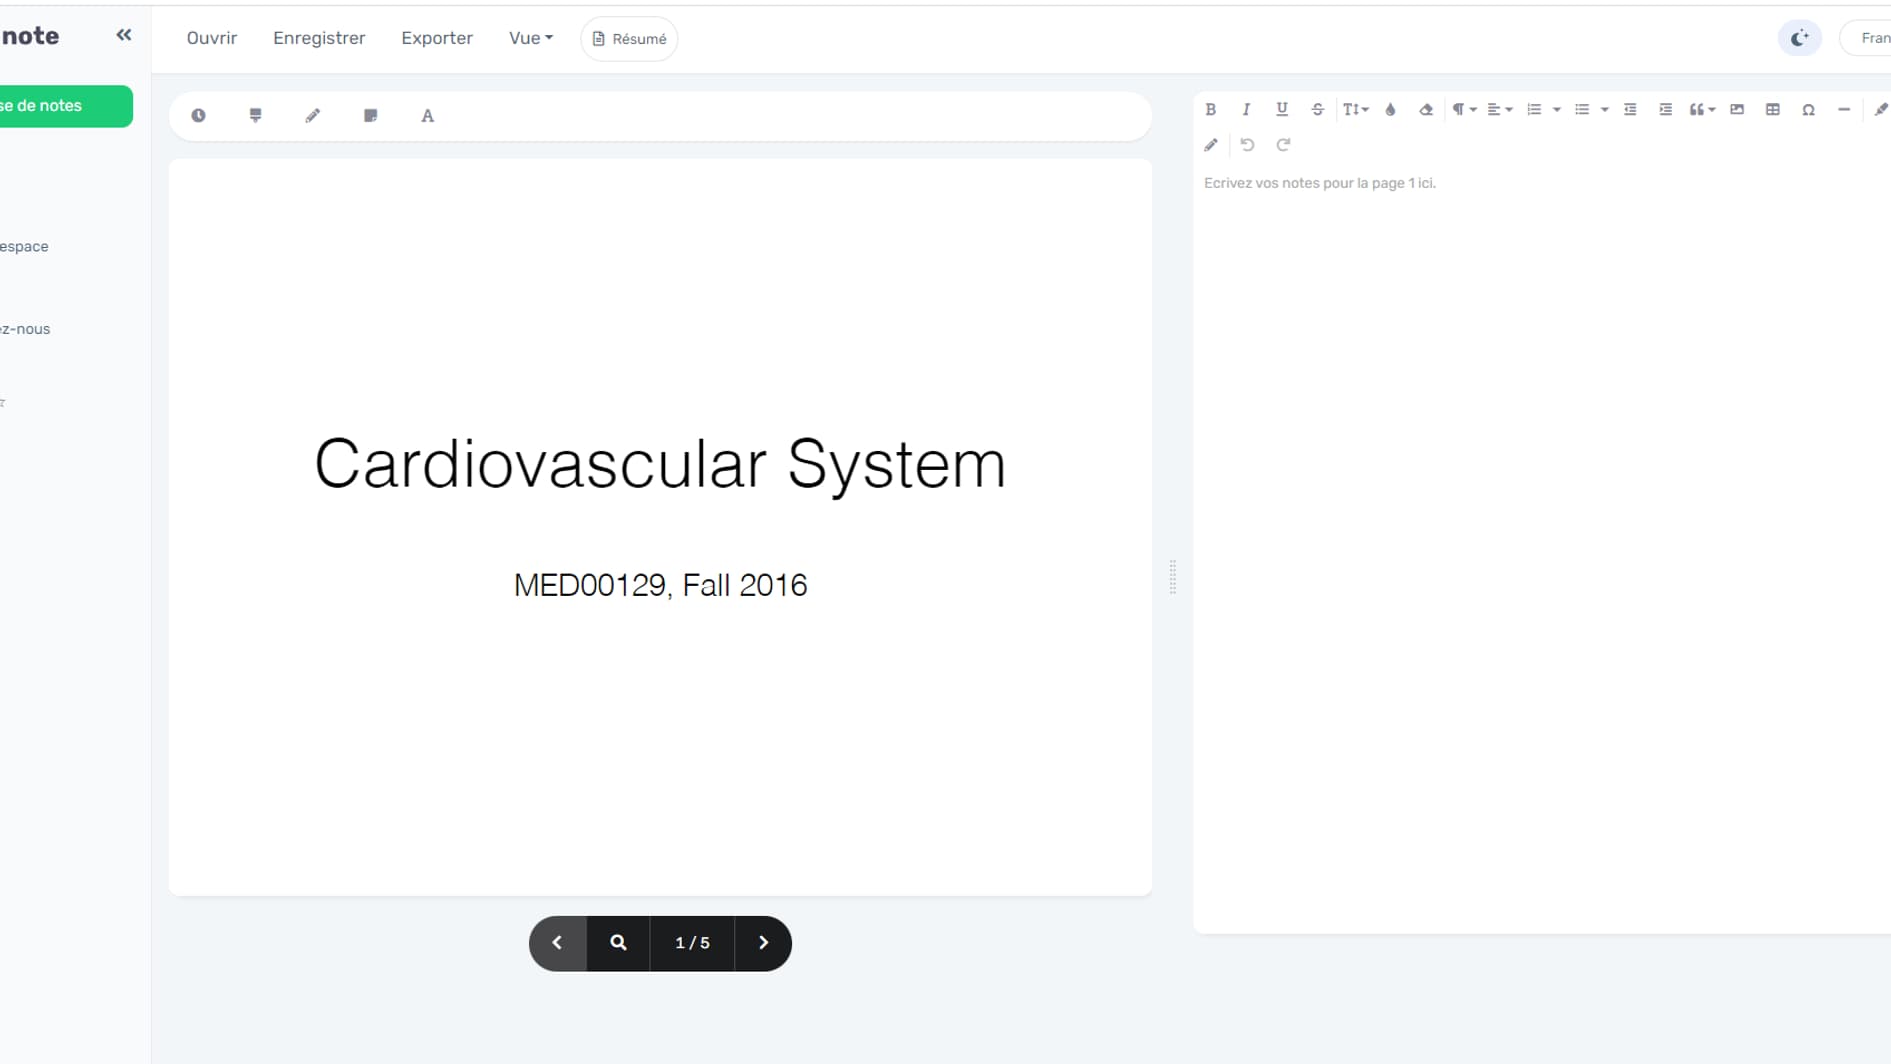The width and height of the screenshot is (1891, 1064).
Task: Open the Ouvrir menu
Action: click(x=211, y=39)
